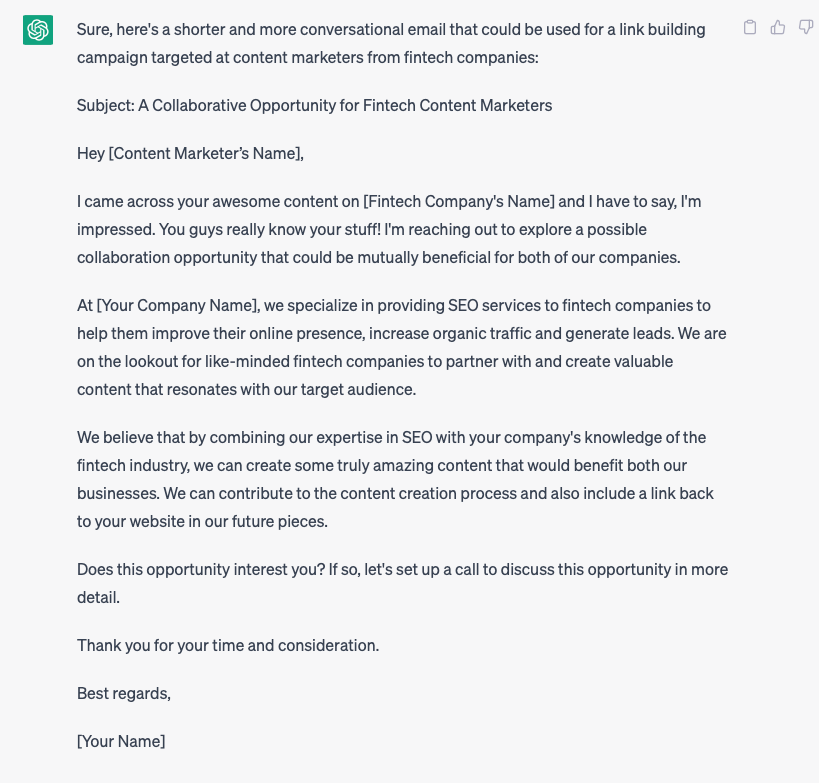Click the word 'detail.' after the call invitation
Screen dimensions: 819x783
click(x=98, y=598)
